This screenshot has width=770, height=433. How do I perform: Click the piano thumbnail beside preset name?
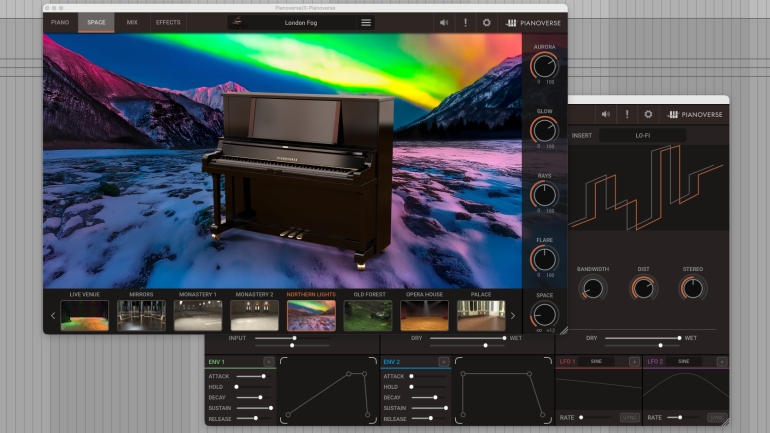click(237, 22)
